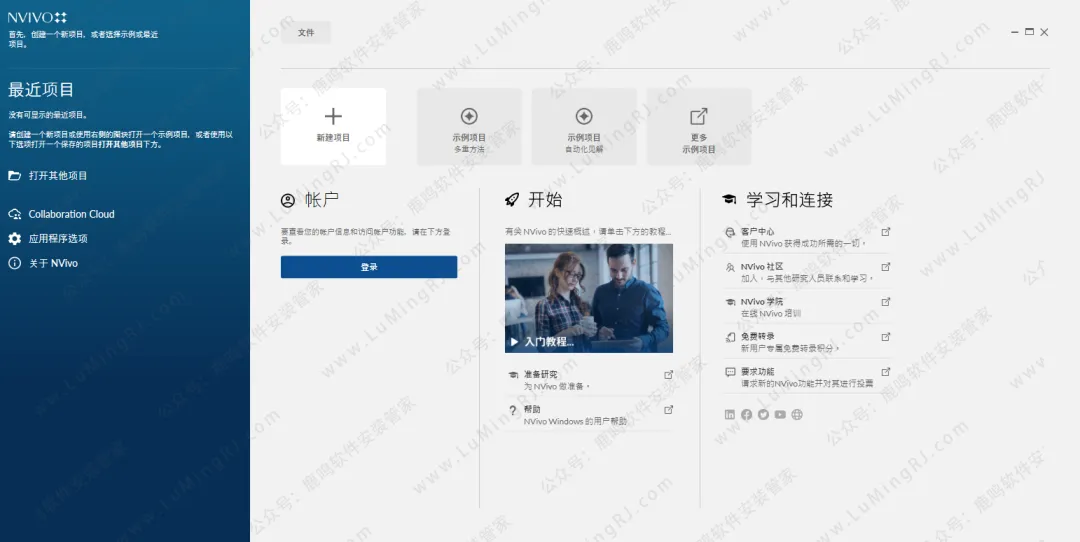Click the plus icon to create new project
1080x542 pixels.
[333, 117]
